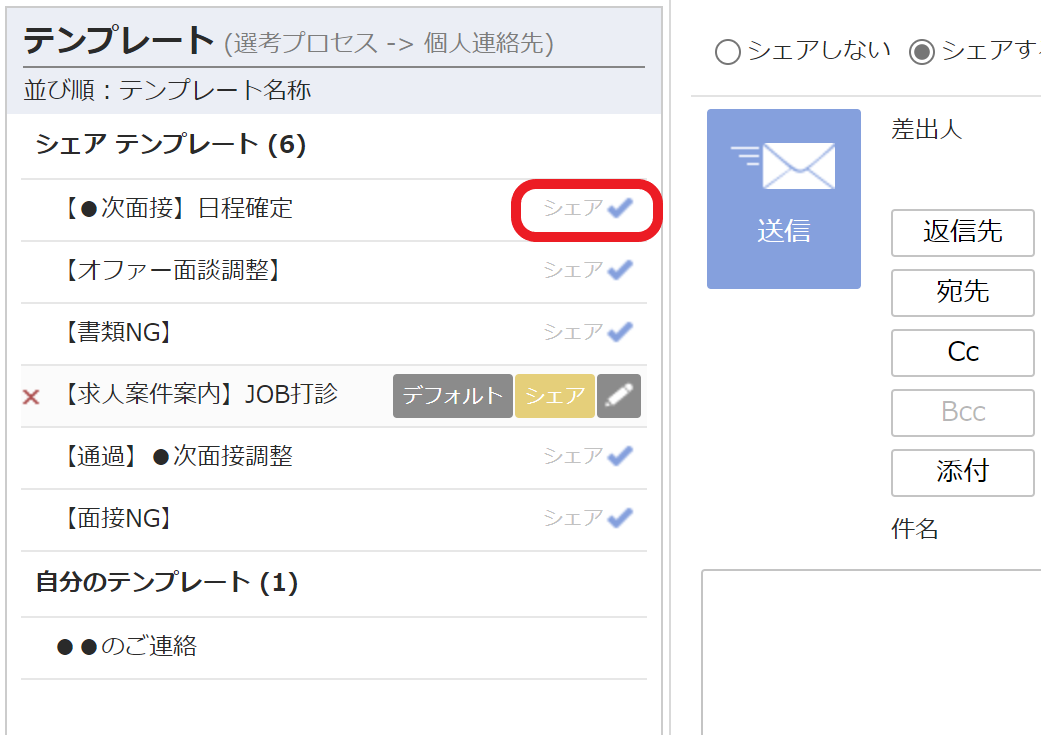Click the share checkmark beside 【面接NG】
The width and height of the screenshot is (1041, 735).
619,518
